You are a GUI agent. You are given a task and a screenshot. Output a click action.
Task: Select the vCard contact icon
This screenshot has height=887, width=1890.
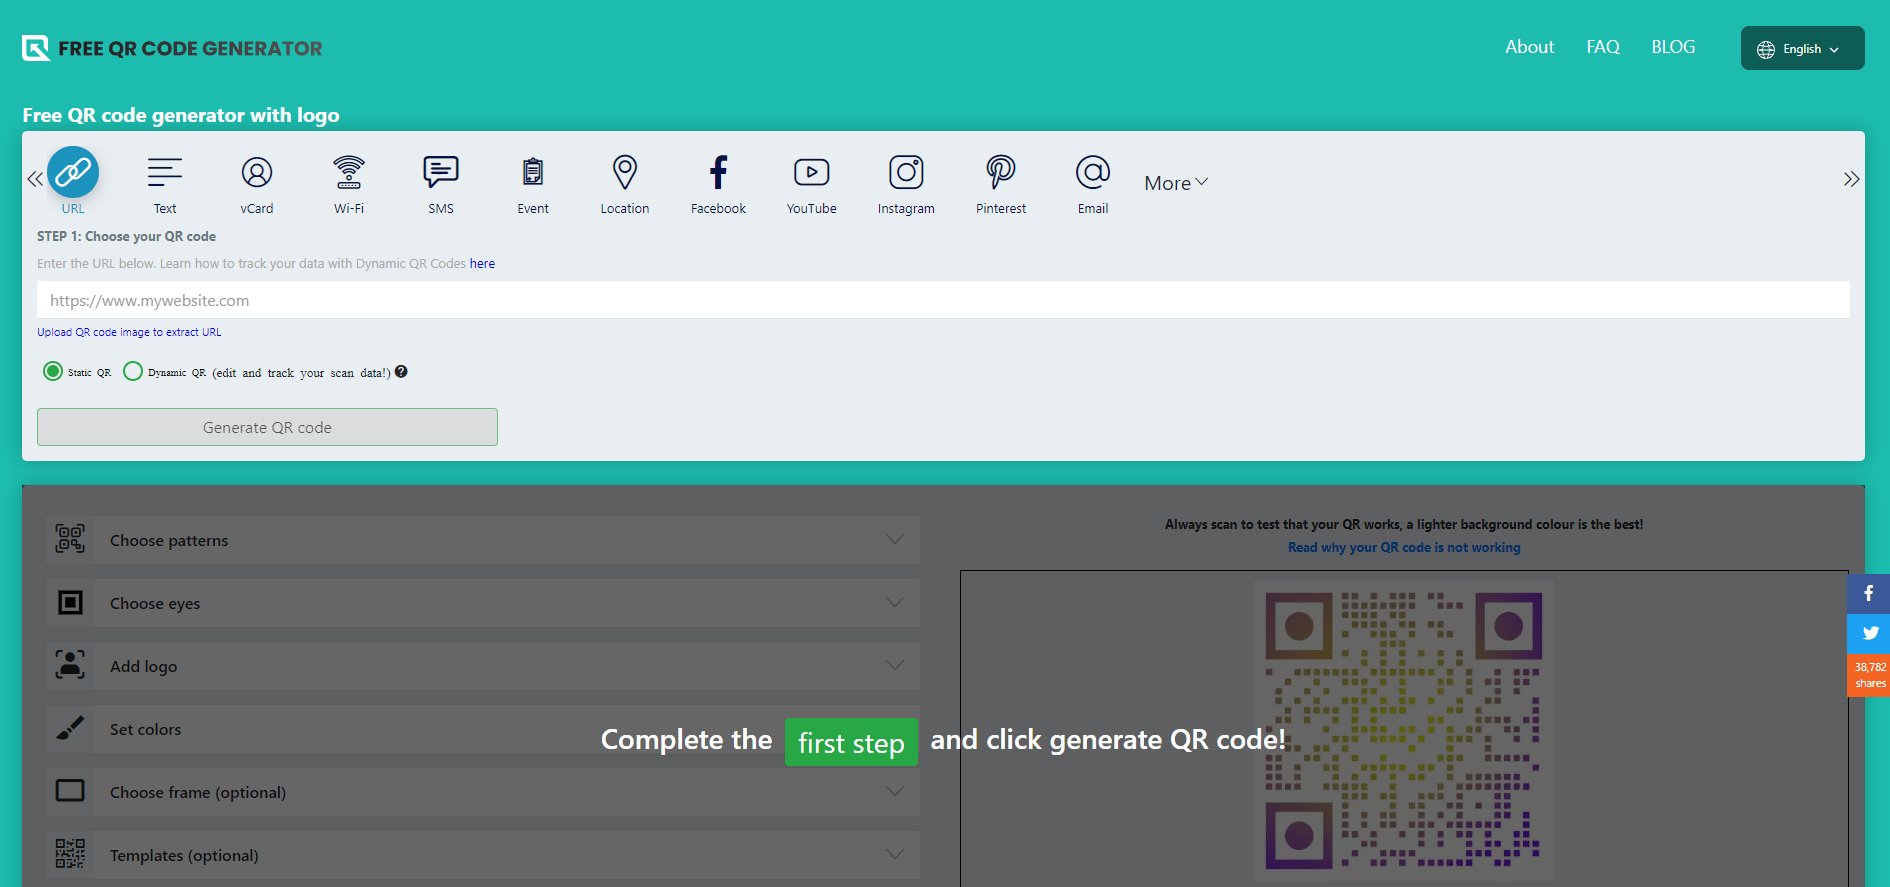tap(257, 172)
